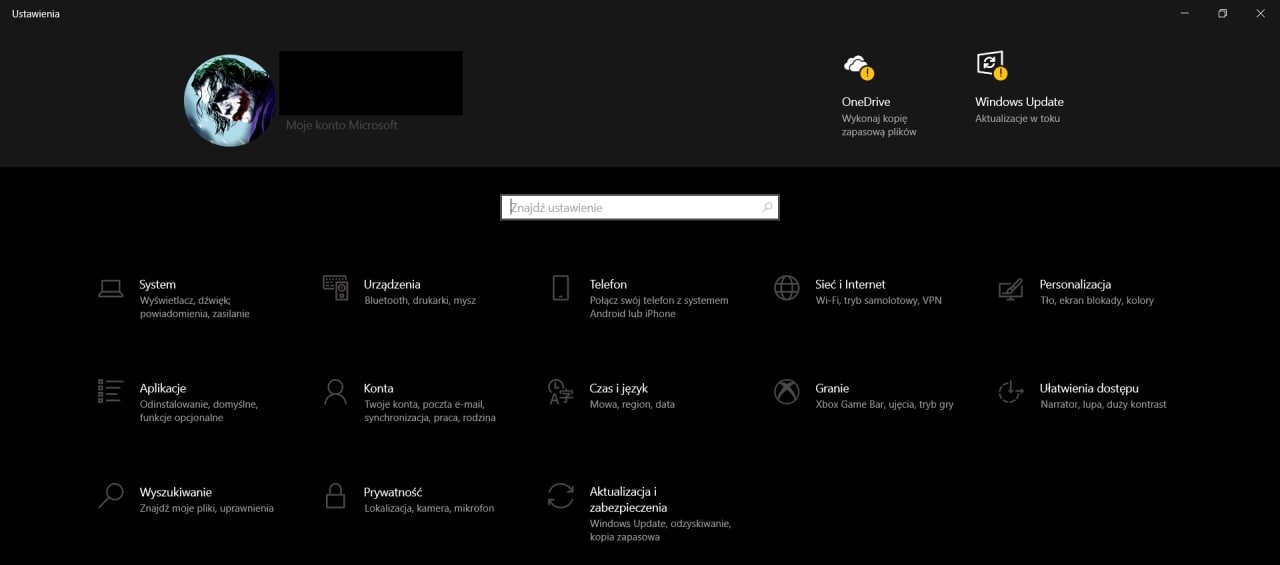The height and width of the screenshot is (565, 1280).
Task: Click the search magnifier in the search box
Action: pos(767,207)
